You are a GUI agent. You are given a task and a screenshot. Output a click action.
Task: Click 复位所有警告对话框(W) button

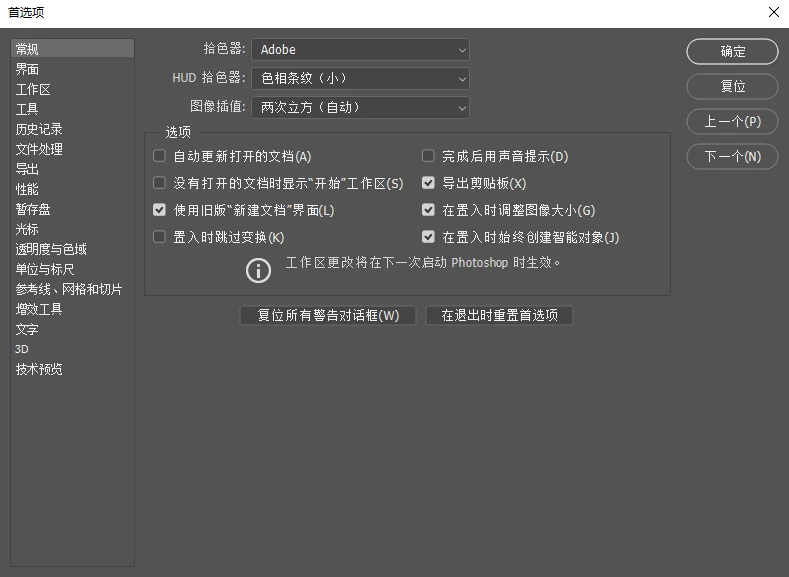[328, 315]
